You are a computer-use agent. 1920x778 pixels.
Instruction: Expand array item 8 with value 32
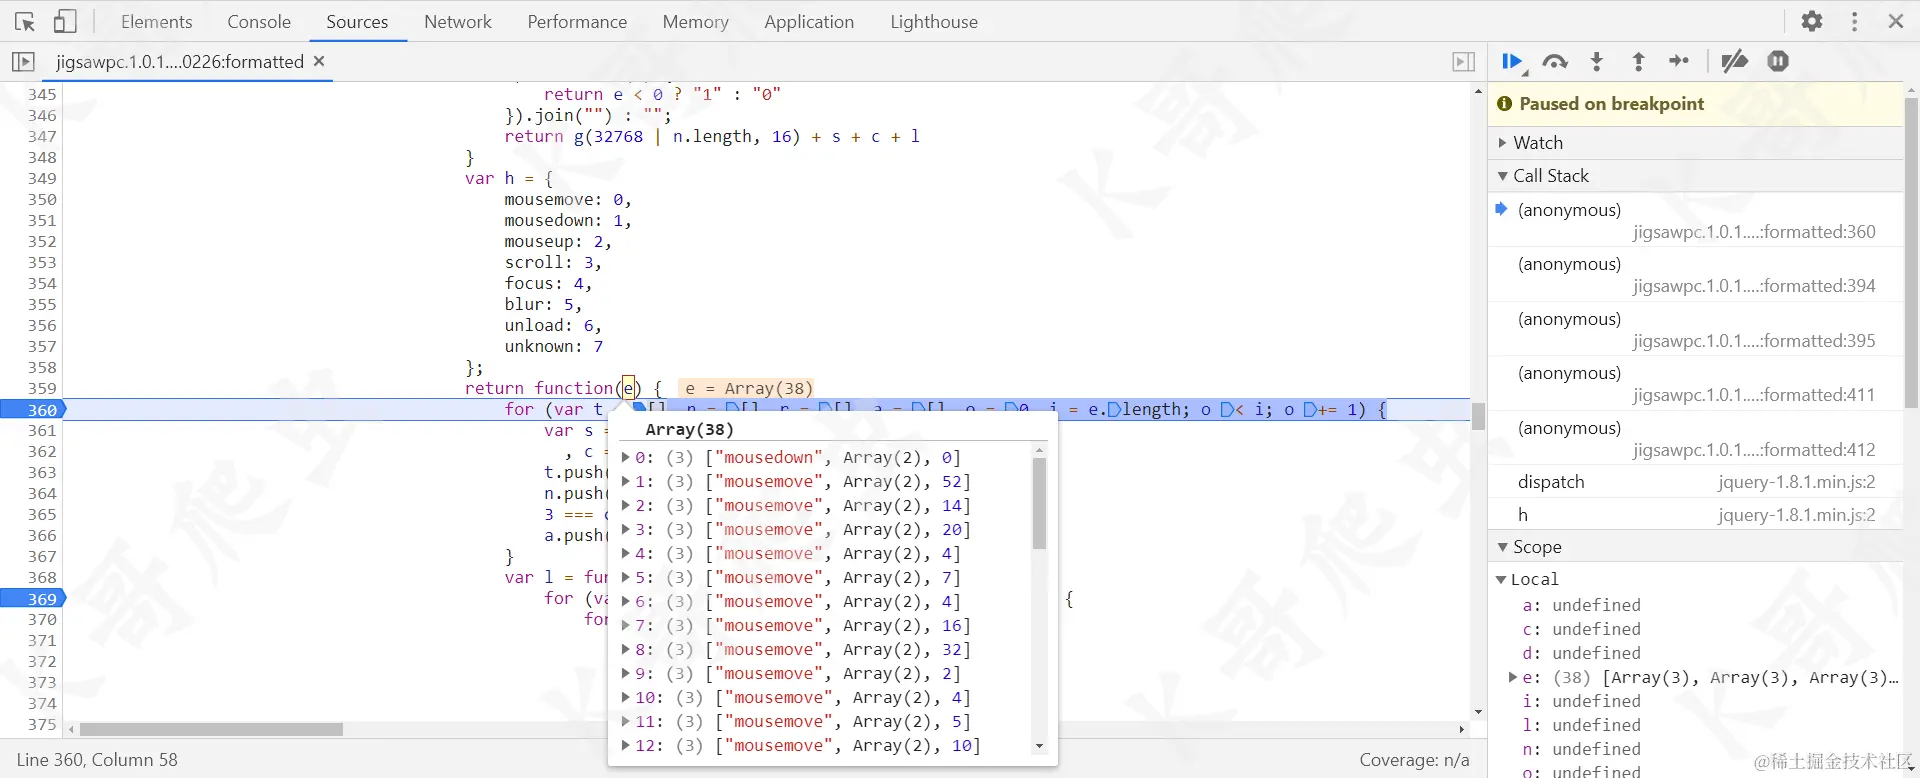click(x=626, y=650)
